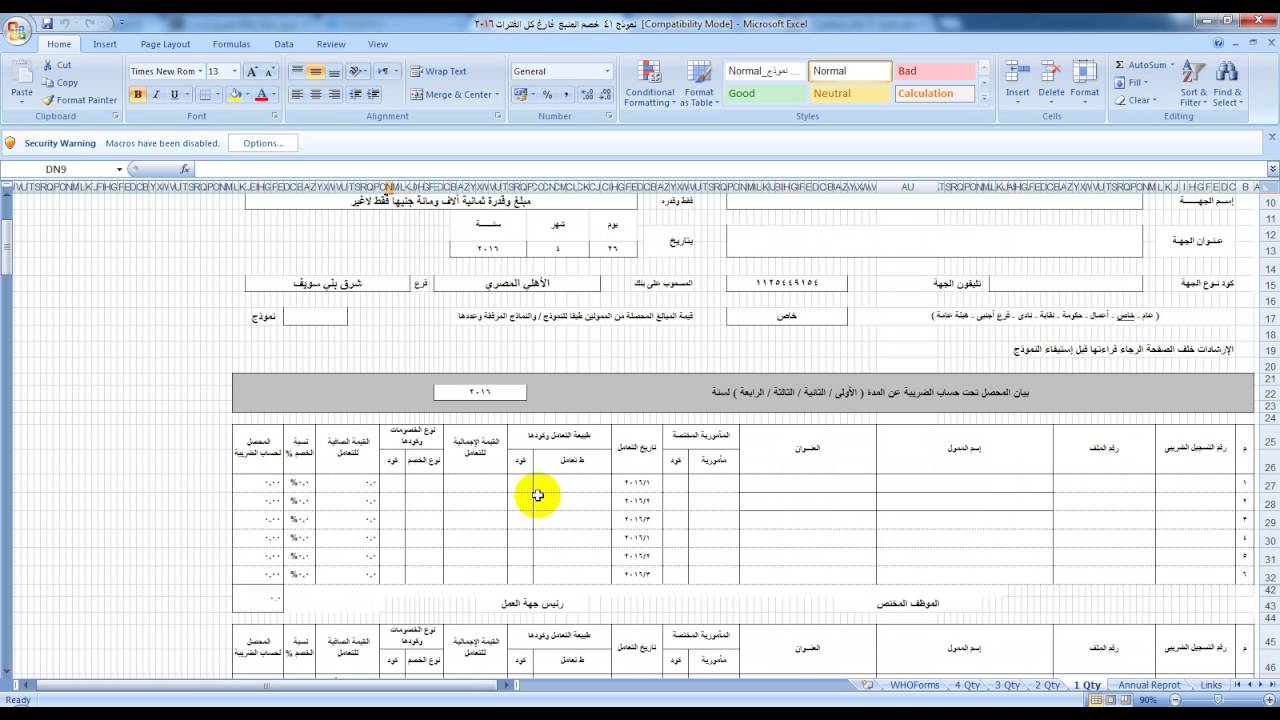Click the Insert Function fx icon

point(185,169)
